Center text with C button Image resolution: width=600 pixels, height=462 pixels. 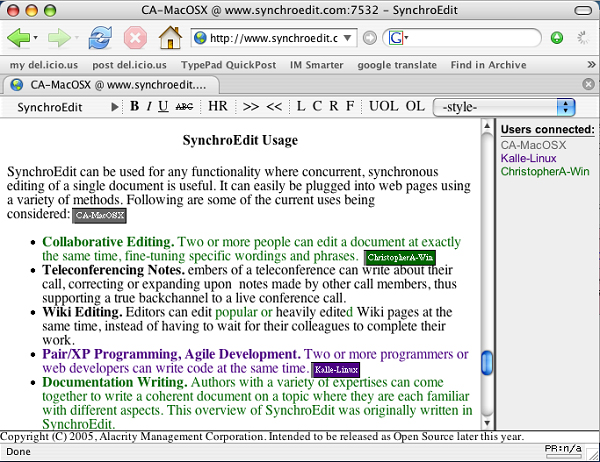[317, 106]
